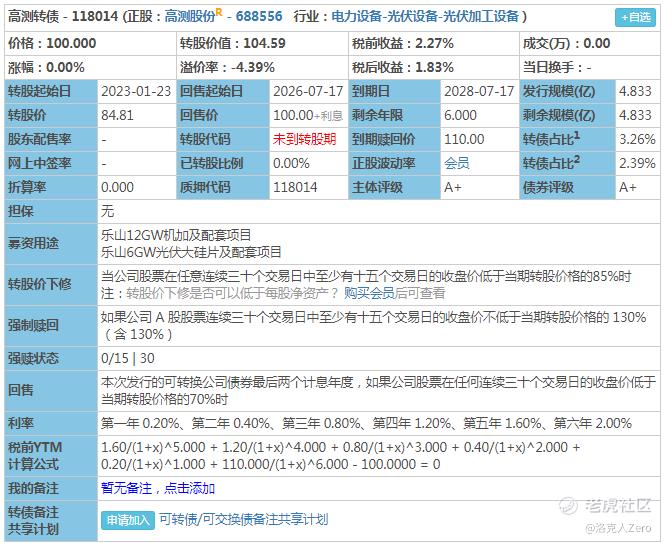
Task: Select the 价格：100.000 value
Action: [52, 43]
